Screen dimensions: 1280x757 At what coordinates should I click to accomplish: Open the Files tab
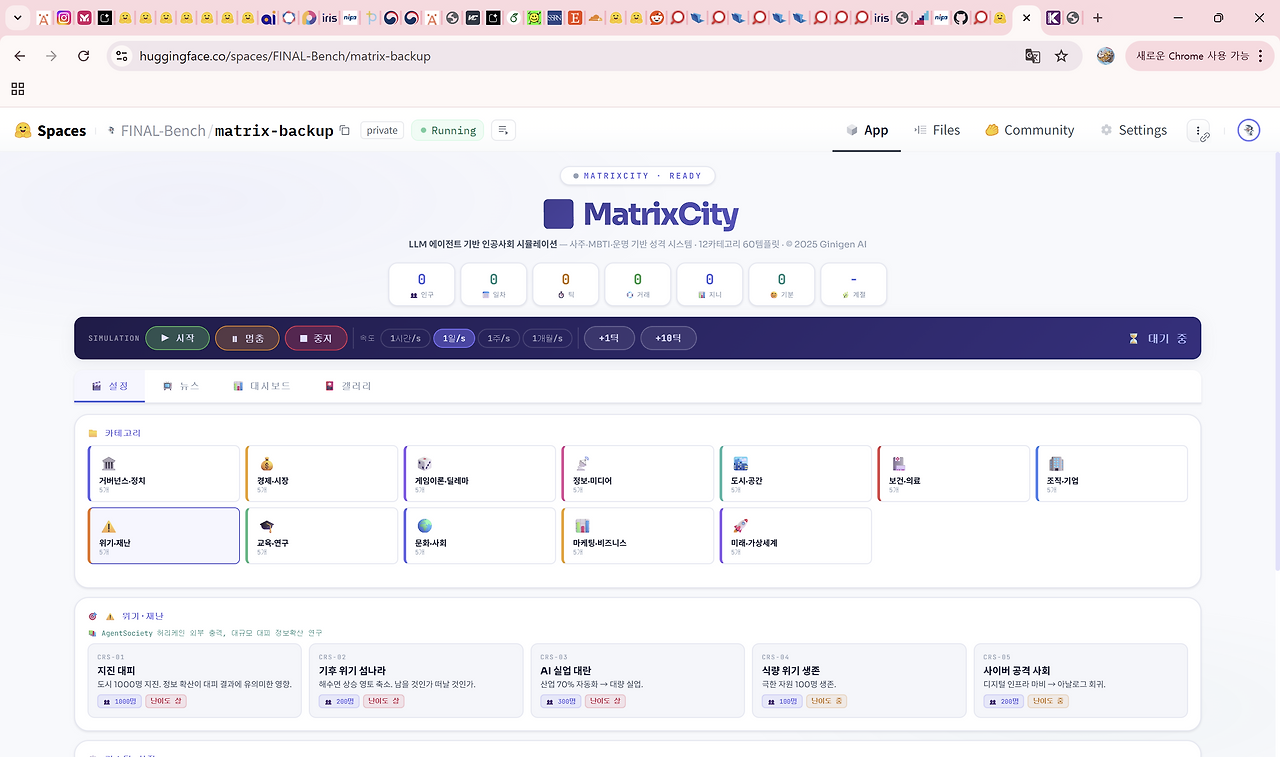(x=937, y=130)
